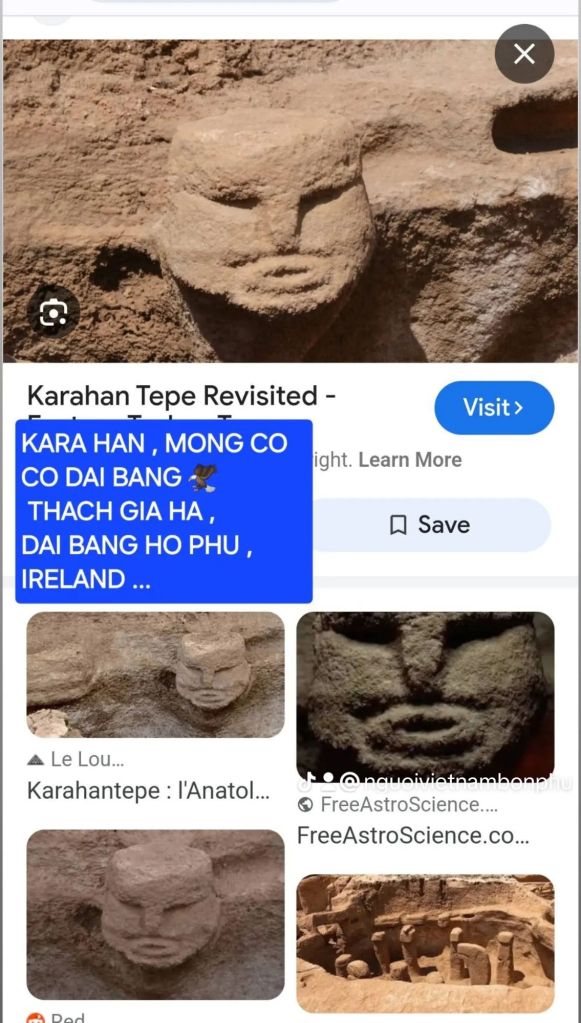Click the eagle emoji in the blue note
This screenshot has height=1023, width=581.
[x=202, y=477]
